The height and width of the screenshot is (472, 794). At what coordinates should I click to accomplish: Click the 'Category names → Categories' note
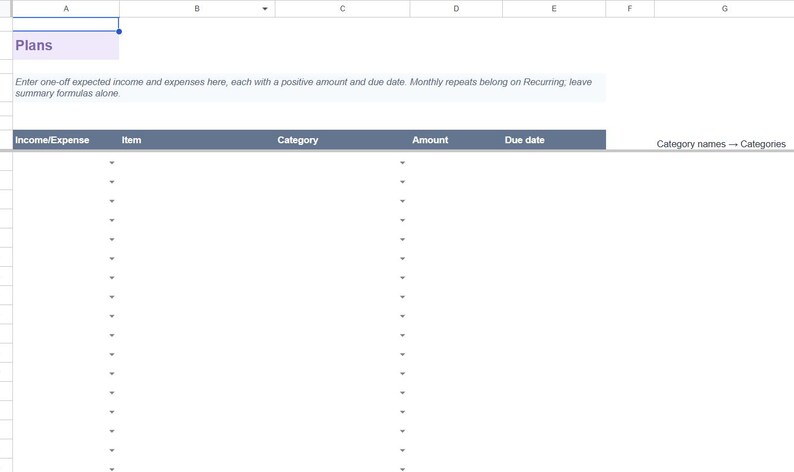[721, 144]
